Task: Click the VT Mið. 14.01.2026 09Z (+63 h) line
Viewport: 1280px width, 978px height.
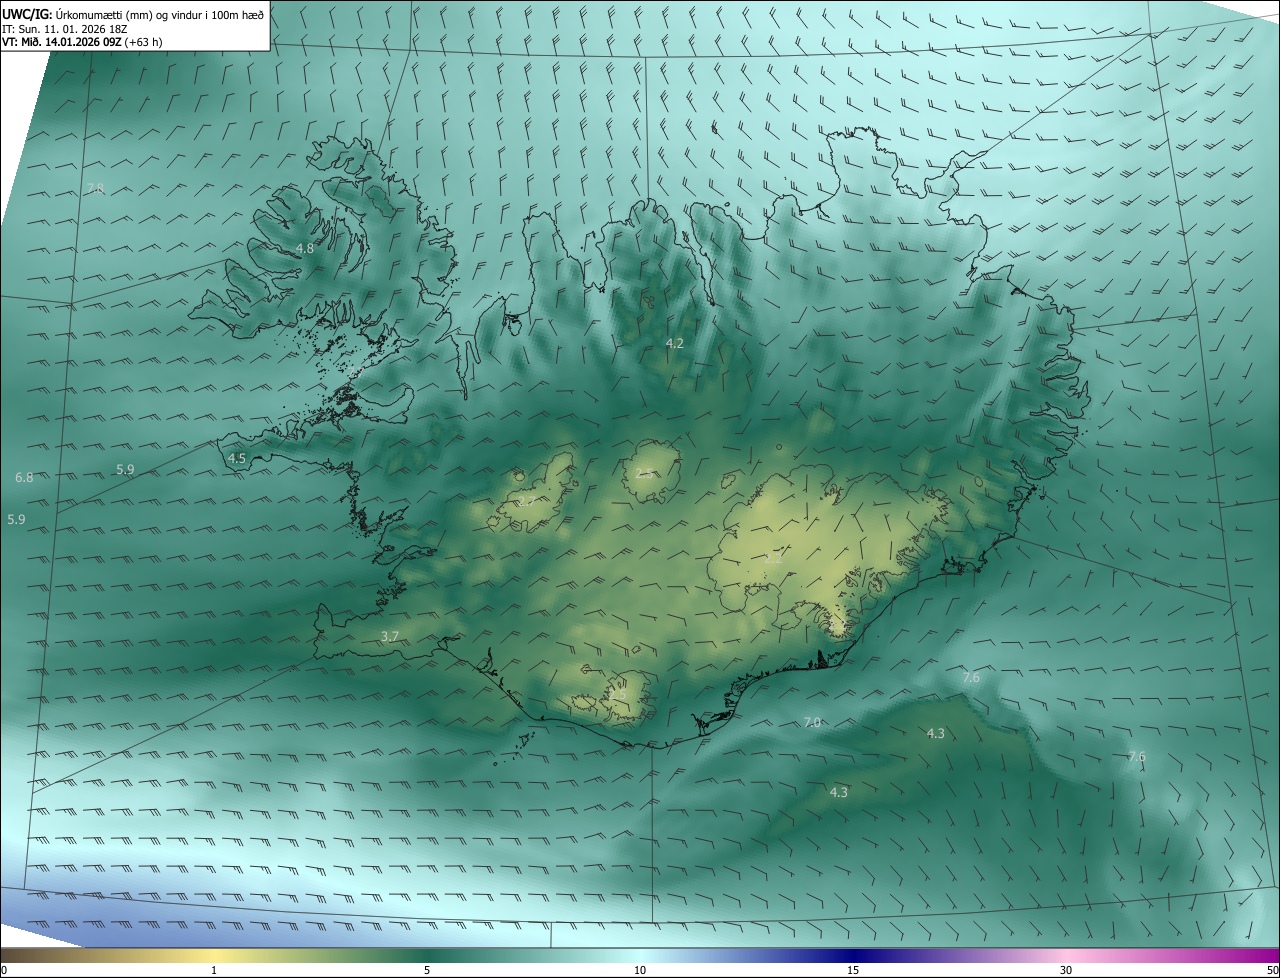Action: point(82,42)
